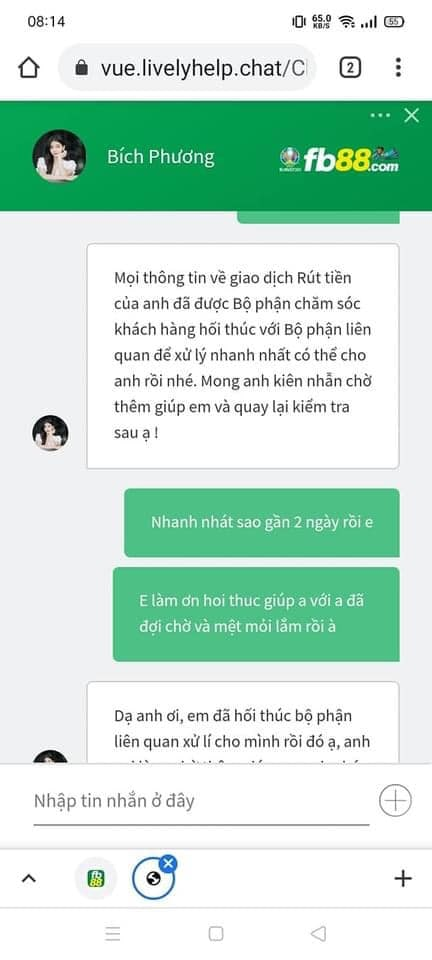Focus the 'Nhập tin nhắn ở đây' field

[201, 801]
